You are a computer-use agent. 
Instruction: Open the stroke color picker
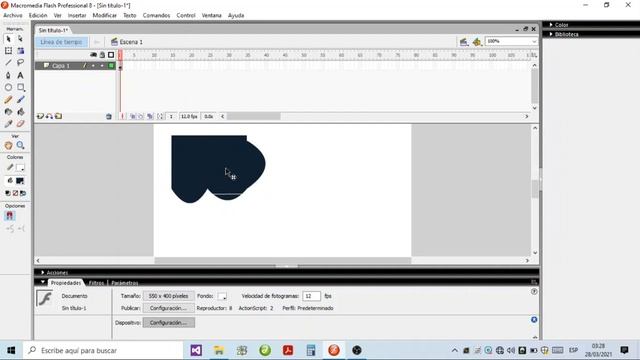coord(20,168)
